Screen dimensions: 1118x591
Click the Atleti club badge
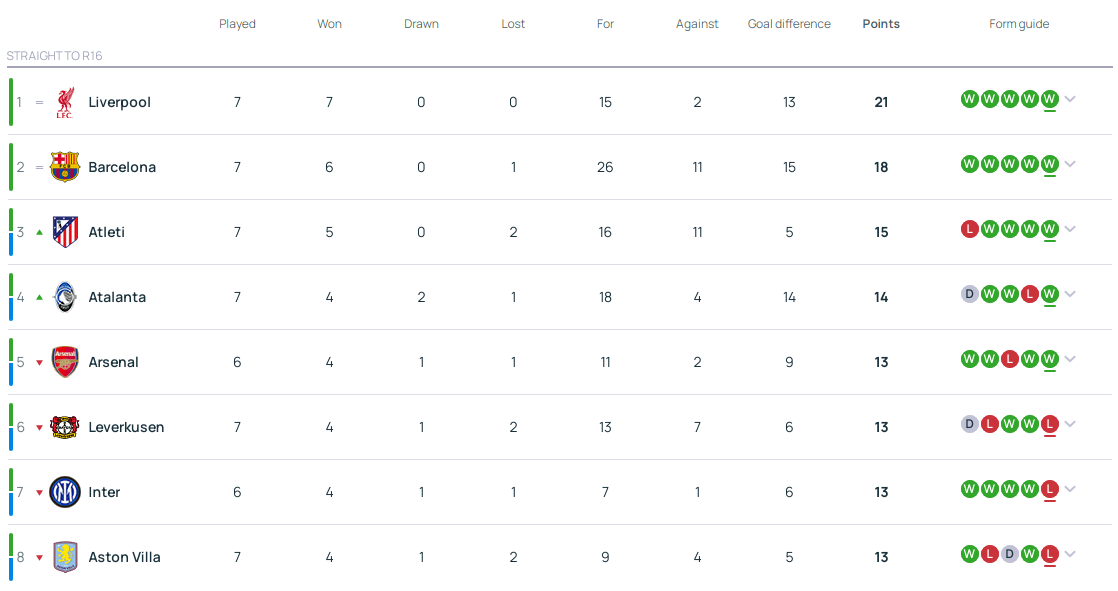[65, 232]
